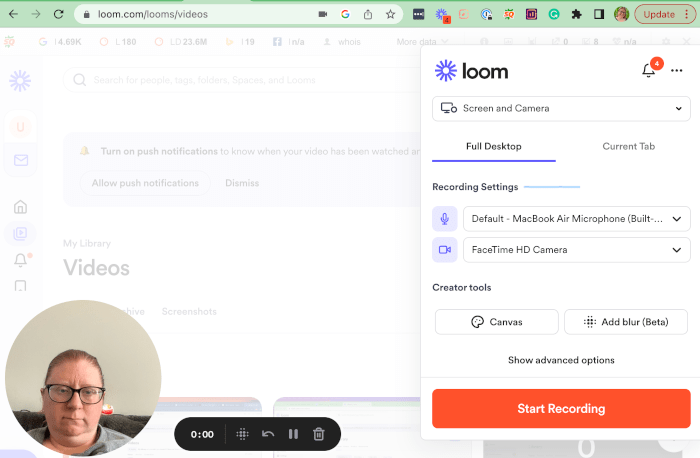The height and width of the screenshot is (458, 700).
Task: Click the address bar loom.com/looms/videos
Action: tap(153, 14)
